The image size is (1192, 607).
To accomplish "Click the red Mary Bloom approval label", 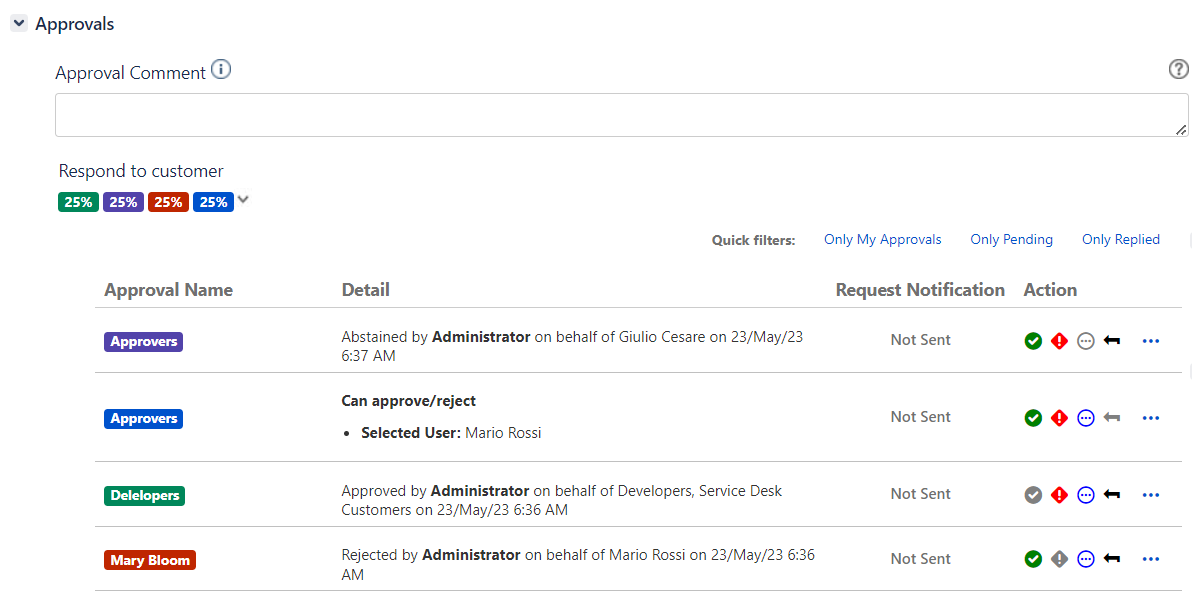I will 150,560.
